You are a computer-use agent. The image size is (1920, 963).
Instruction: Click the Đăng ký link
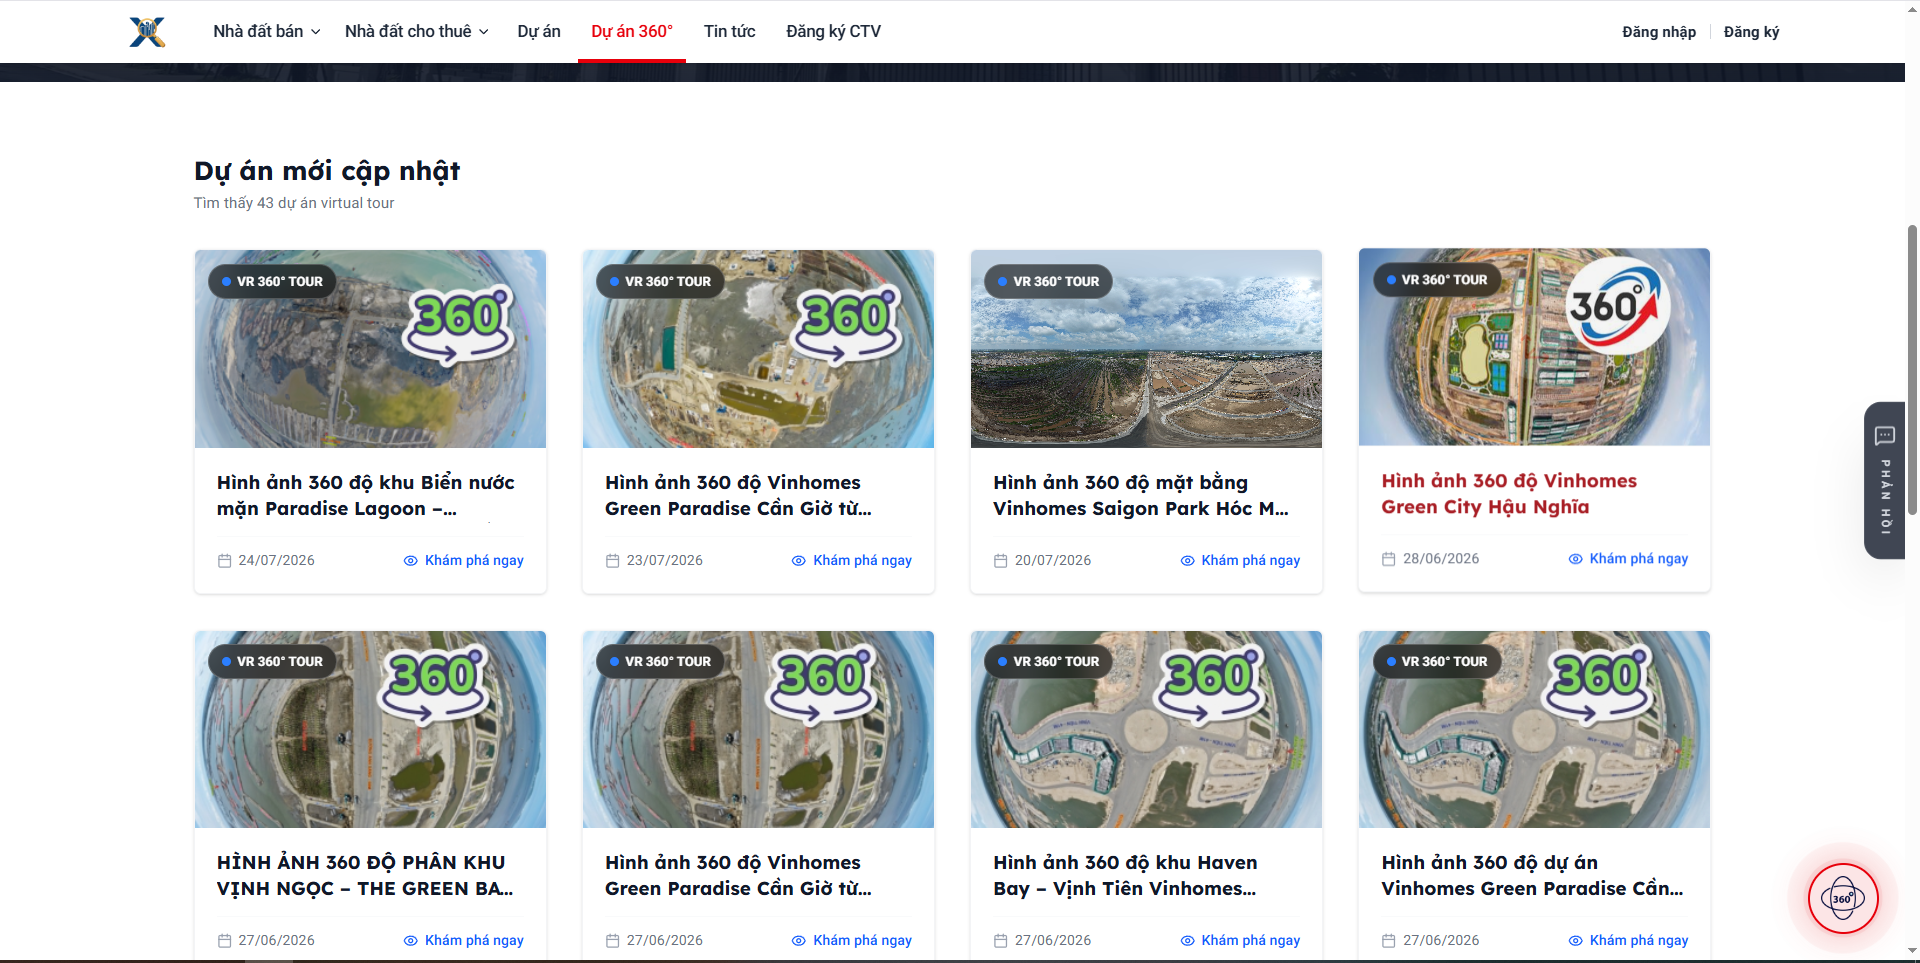point(1751,32)
